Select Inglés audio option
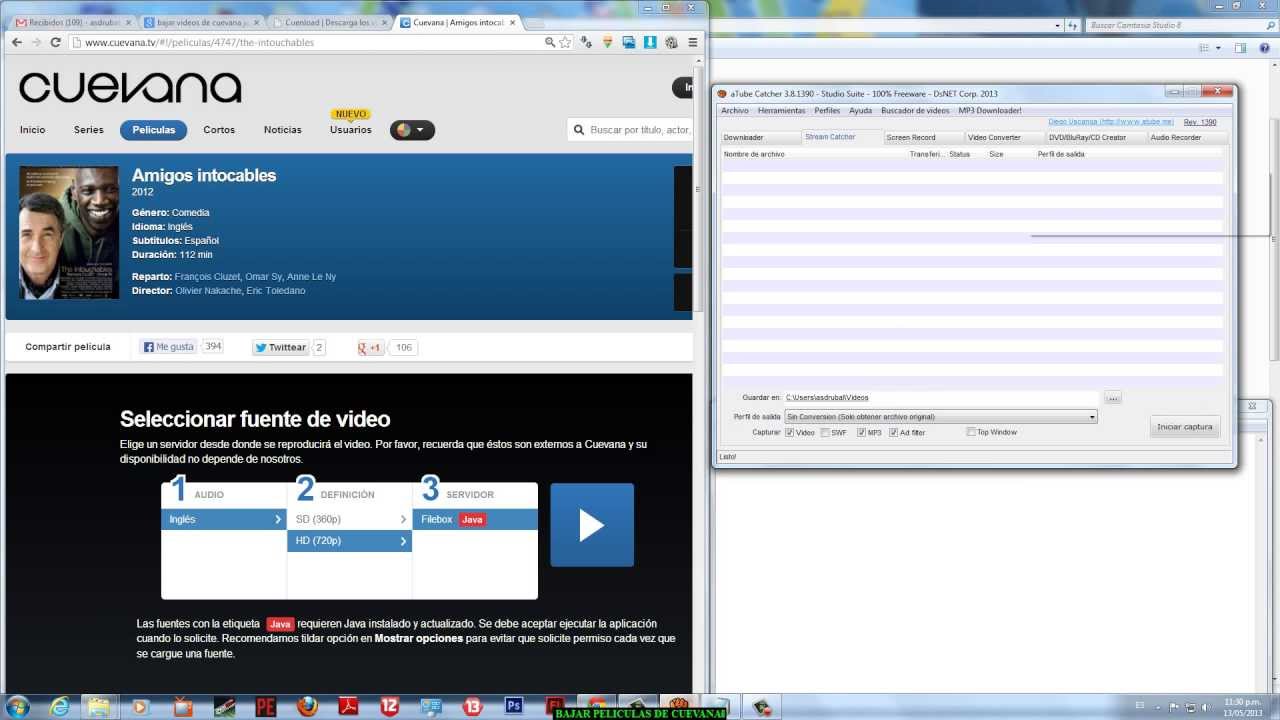This screenshot has width=1280, height=720. pos(224,520)
